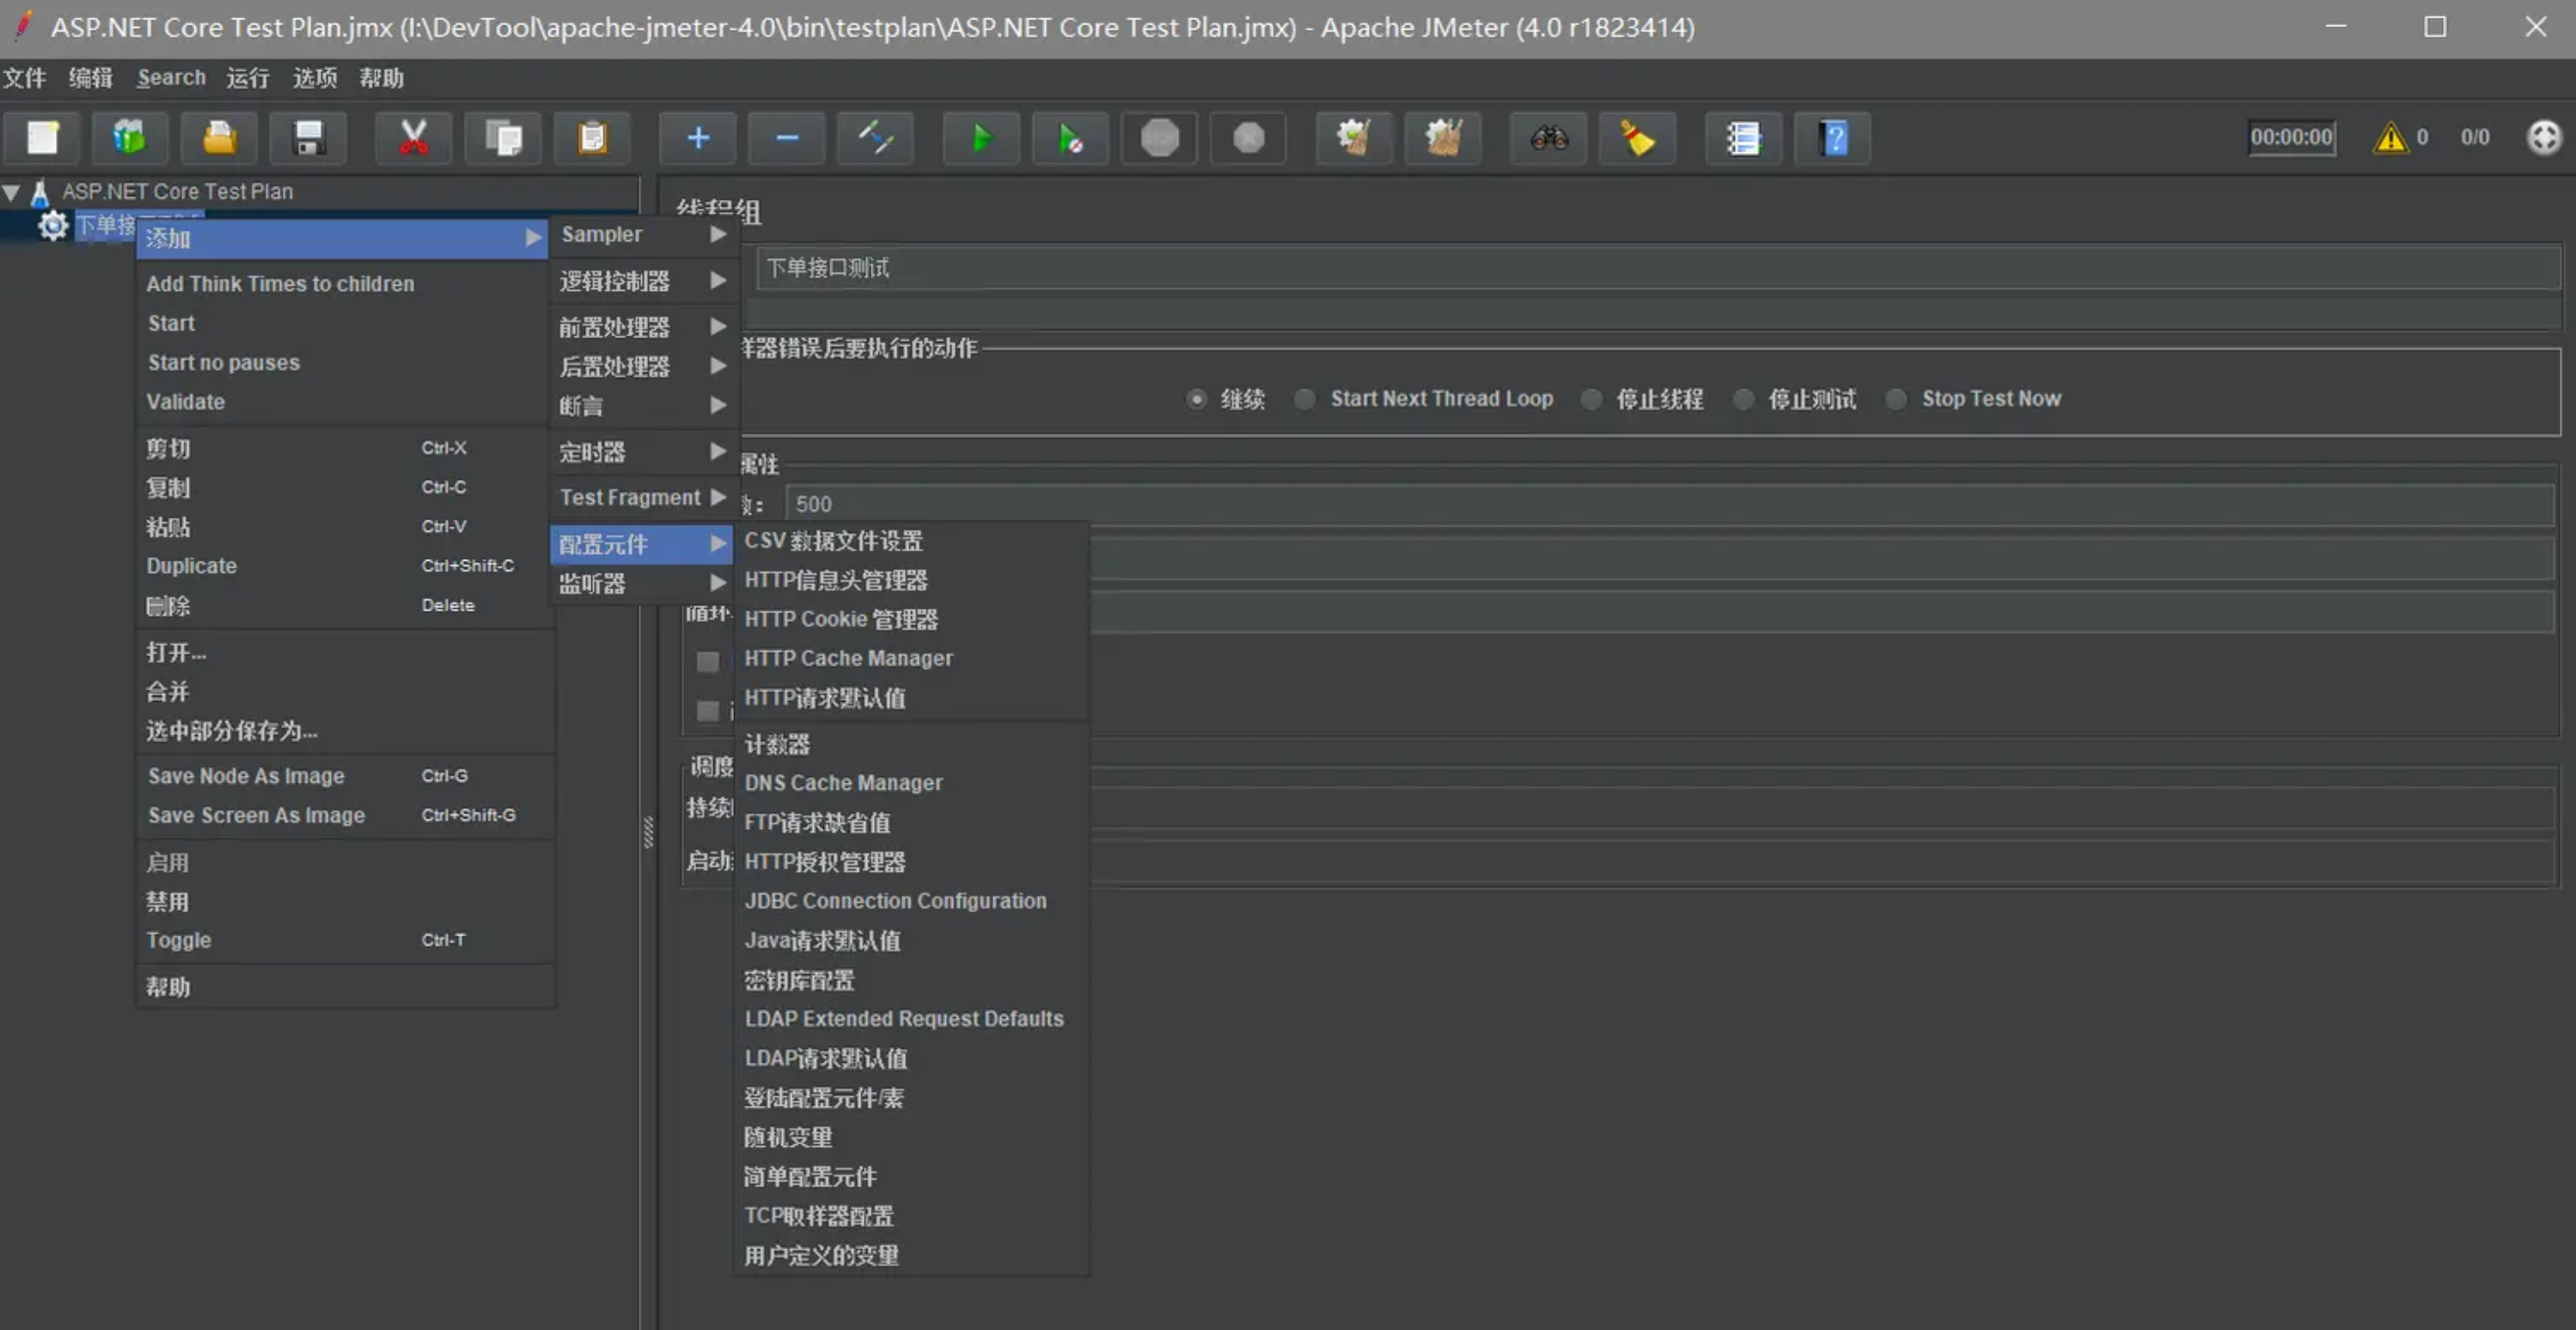Select JDBC Connection Configuration menu entry
Image resolution: width=2576 pixels, height=1330 pixels.
click(894, 901)
